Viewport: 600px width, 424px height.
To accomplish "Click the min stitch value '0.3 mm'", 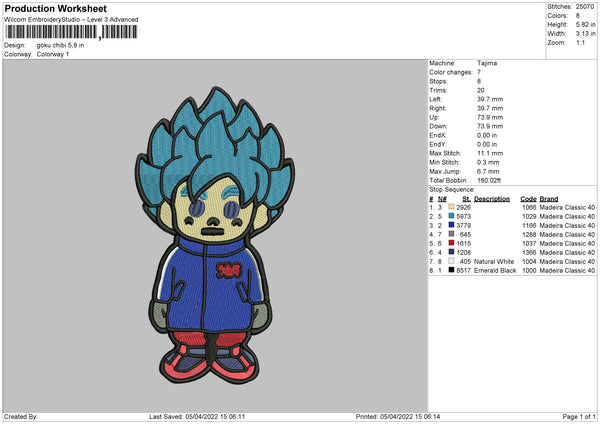I will (x=488, y=162).
